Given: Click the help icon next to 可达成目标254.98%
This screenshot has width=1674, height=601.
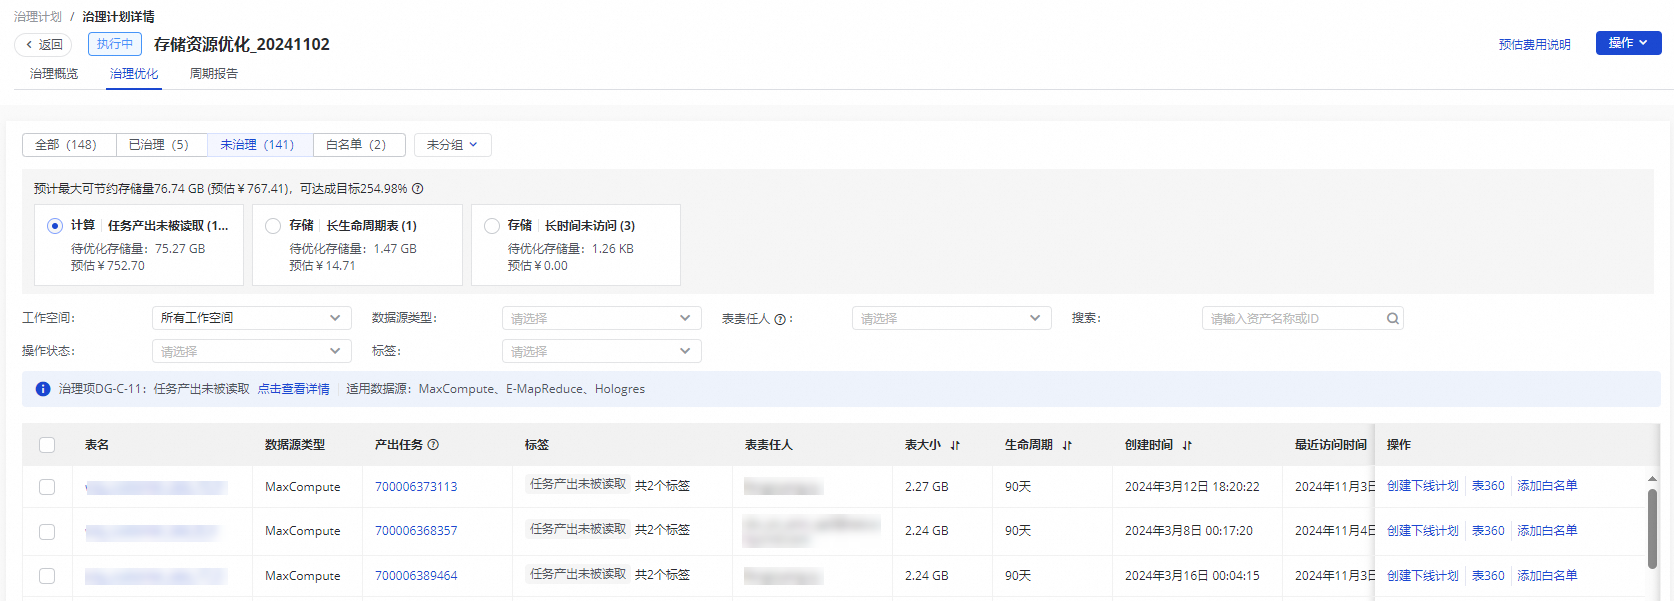Looking at the screenshot, I should [x=418, y=189].
